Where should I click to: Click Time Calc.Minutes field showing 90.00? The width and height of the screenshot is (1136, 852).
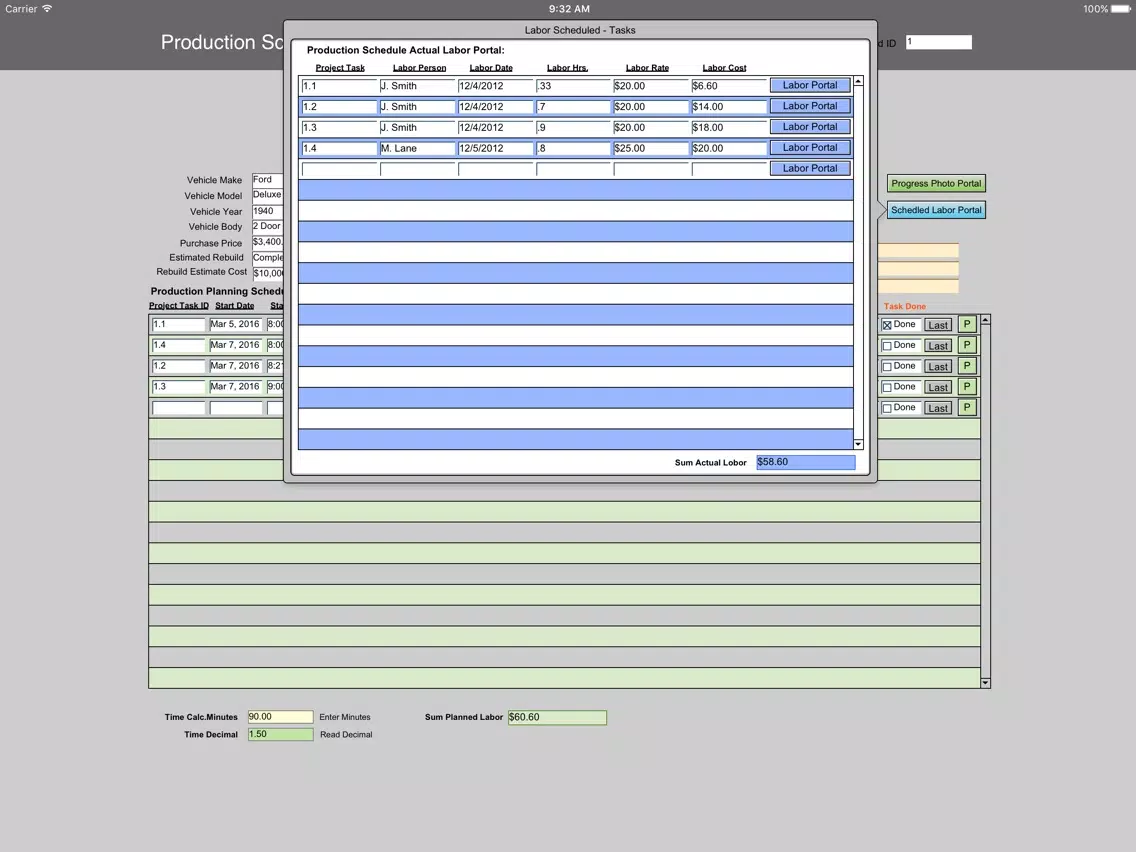click(x=280, y=717)
